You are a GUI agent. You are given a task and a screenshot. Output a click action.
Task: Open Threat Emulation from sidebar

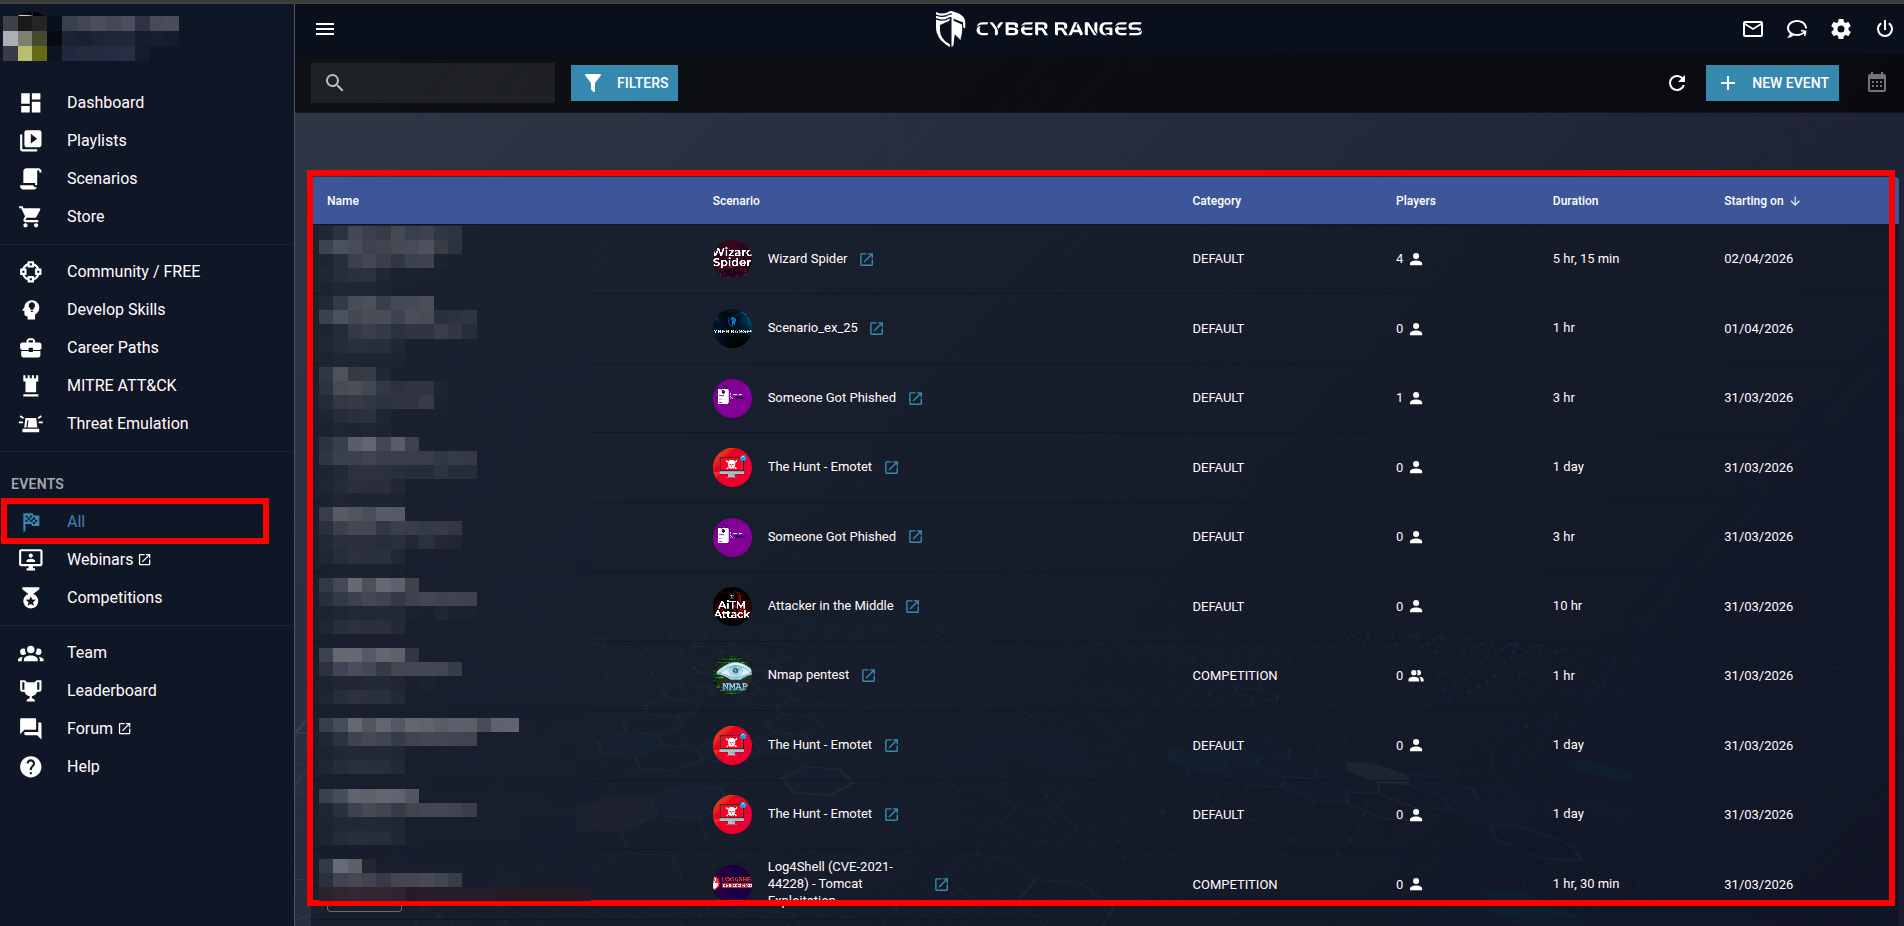(127, 424)
